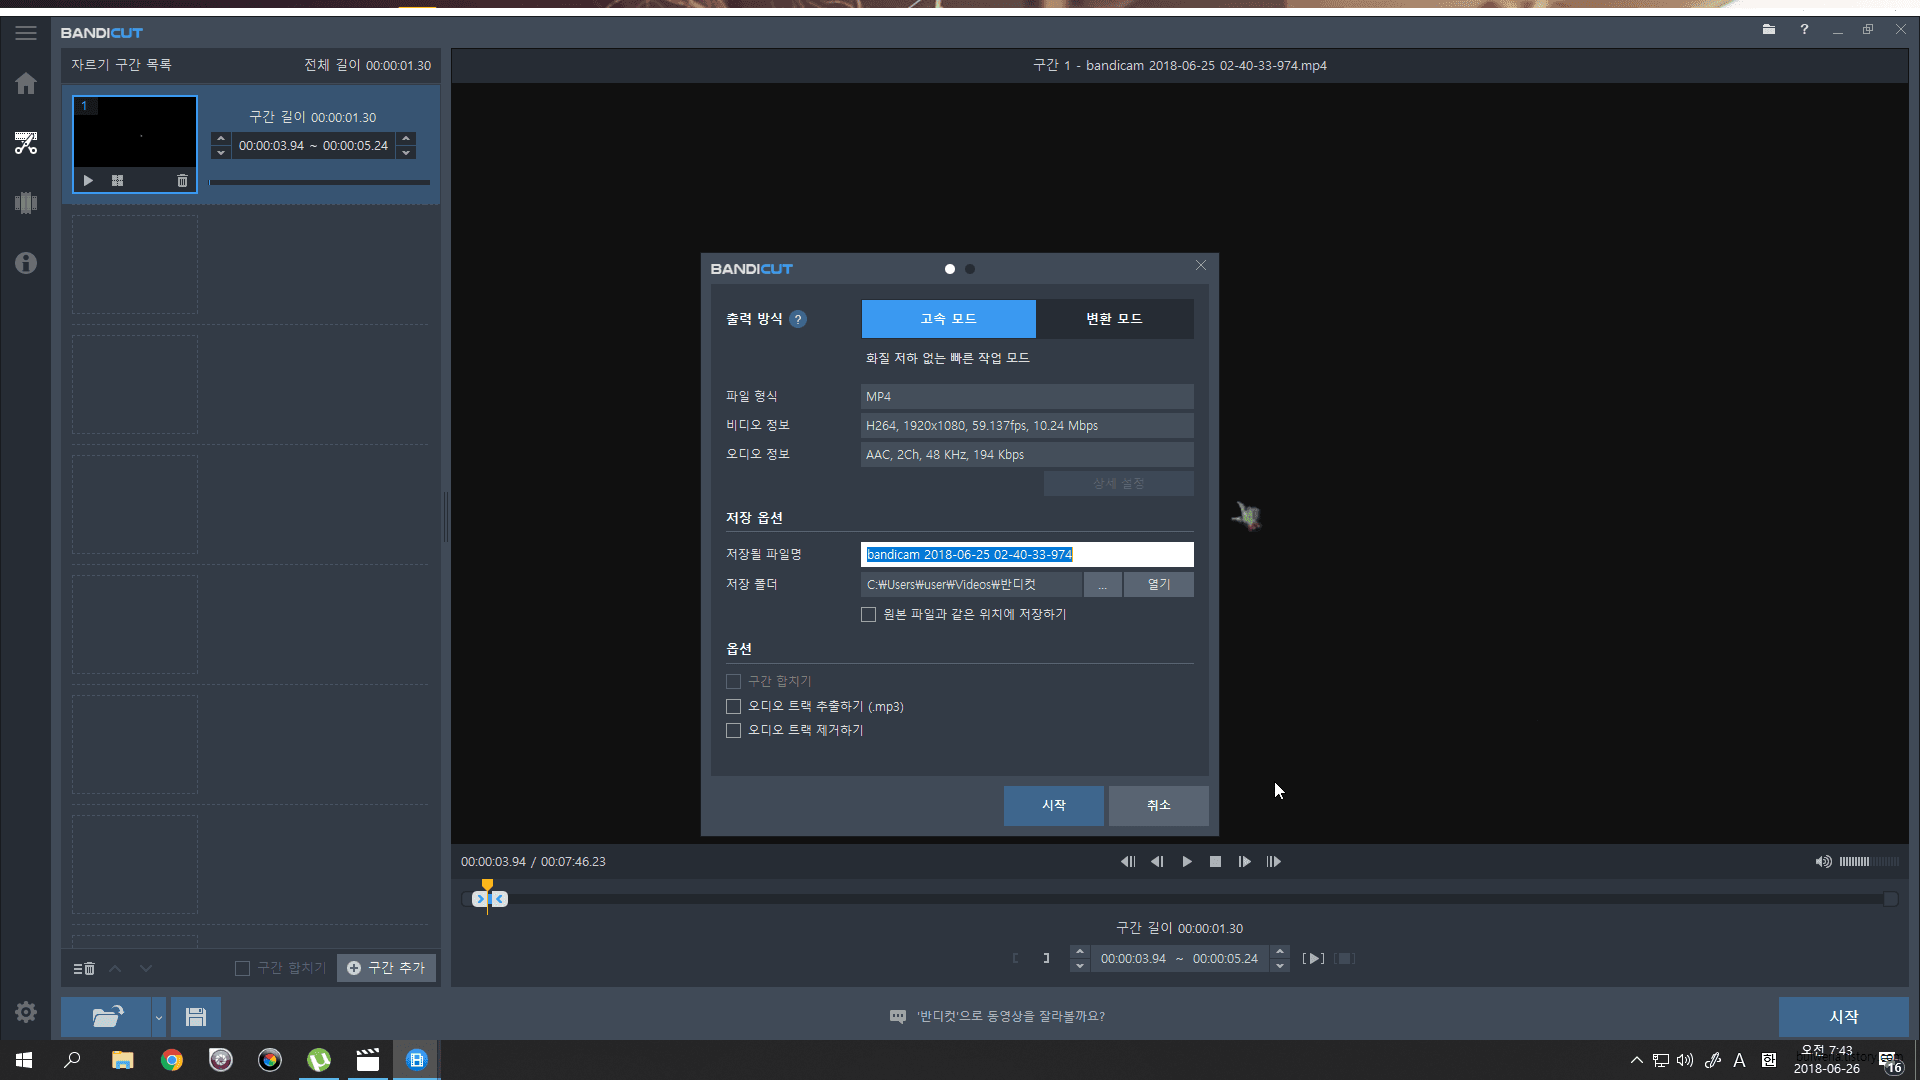Play the selected segment bracket button
The height and width of the screenshot is (1080, 1920).
click(x=1314, y=958)
